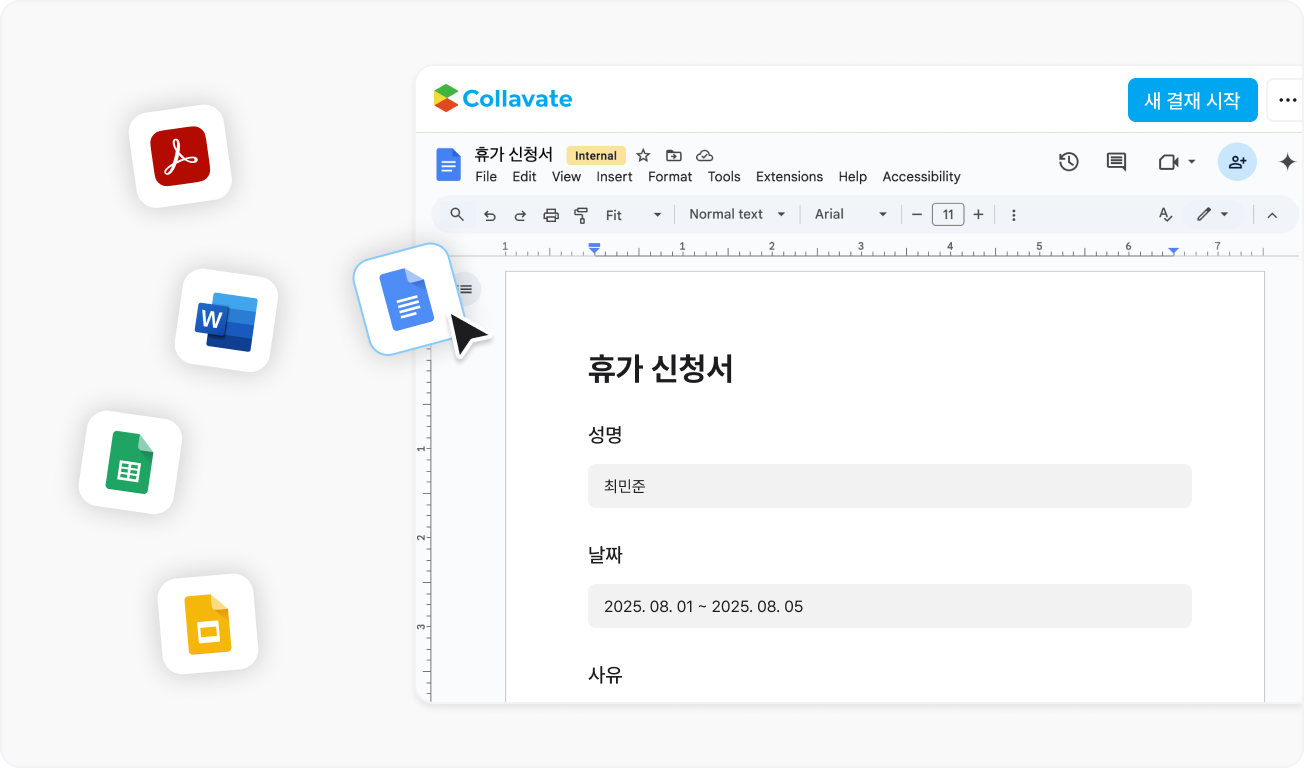Click the spelling check icon

click(1165, 214)
